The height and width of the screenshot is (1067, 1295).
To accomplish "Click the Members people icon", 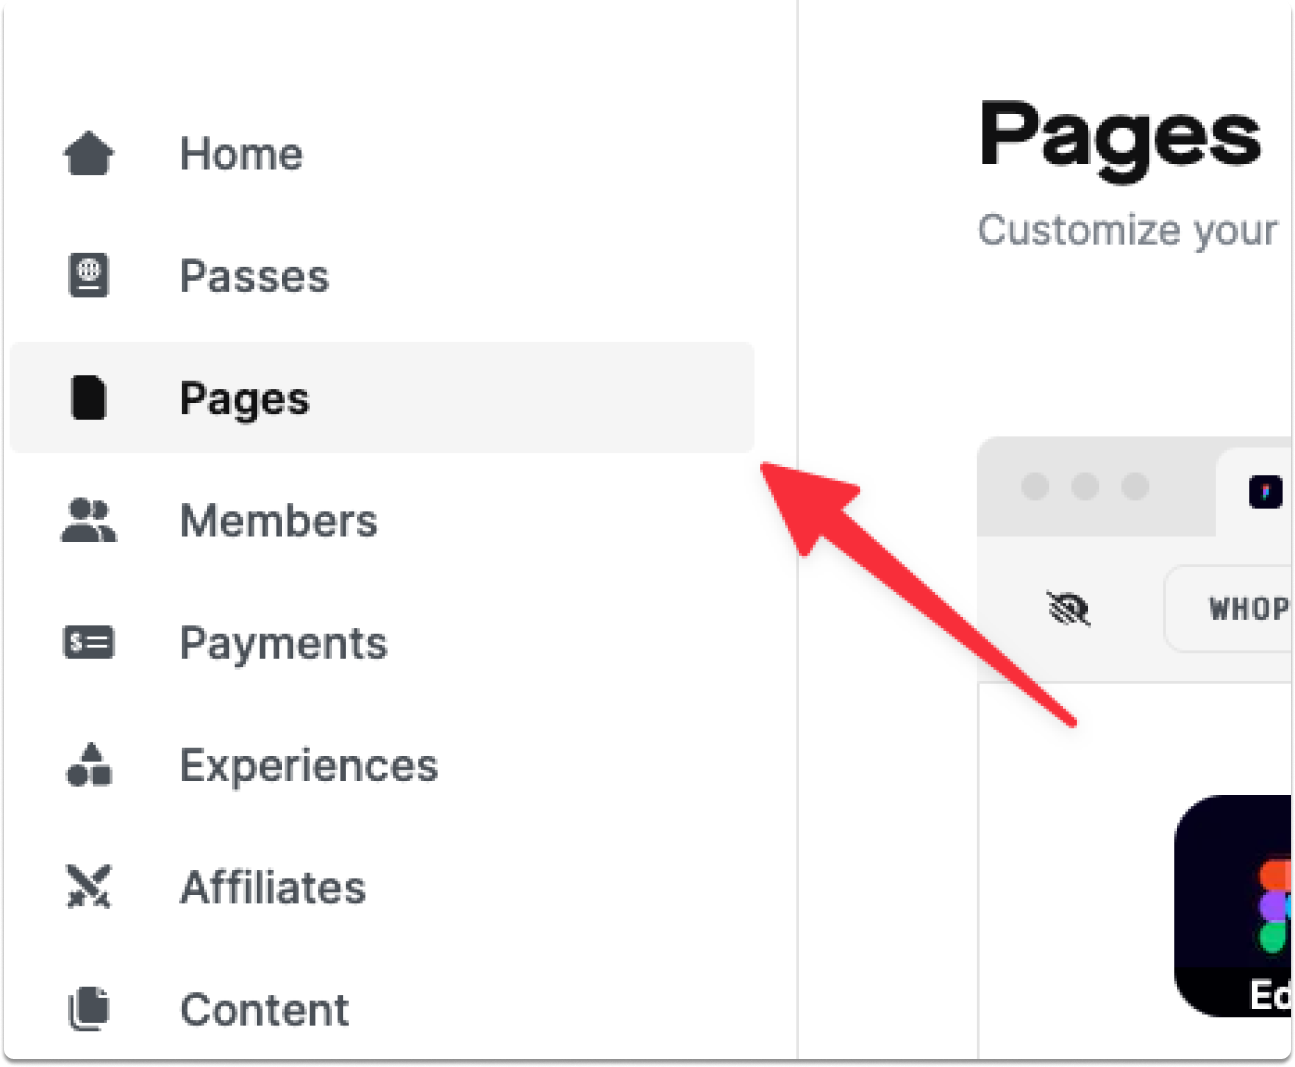I will click(x=89, y=520).
